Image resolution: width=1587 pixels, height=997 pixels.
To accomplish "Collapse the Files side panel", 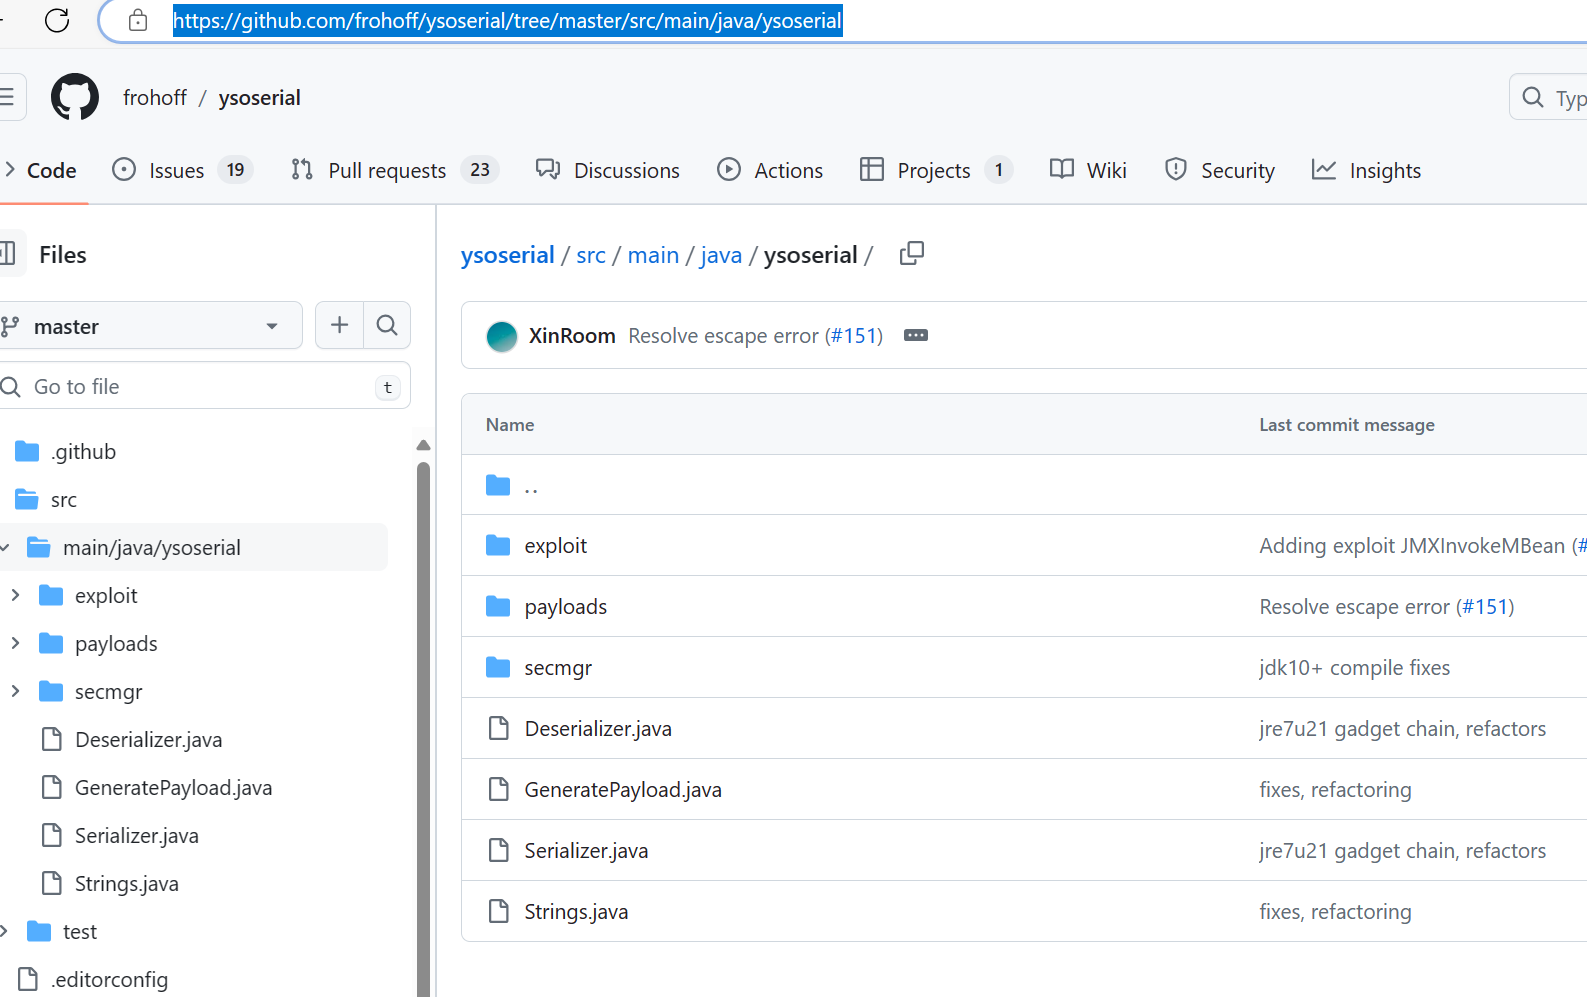I will pyautogui.click(x=8, y=254).
